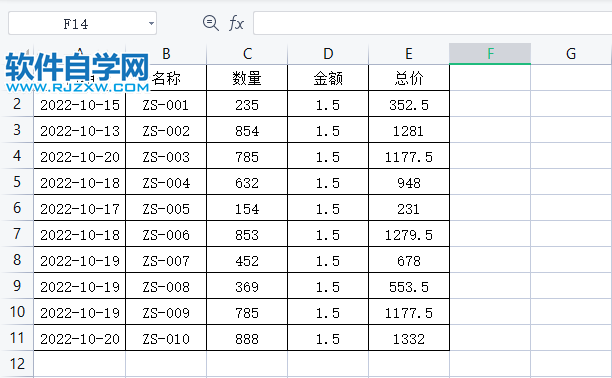Click quantity cell 853
The width and height of the screenshot is (612, 378).
pyautogui.click(x=247, y=234)
